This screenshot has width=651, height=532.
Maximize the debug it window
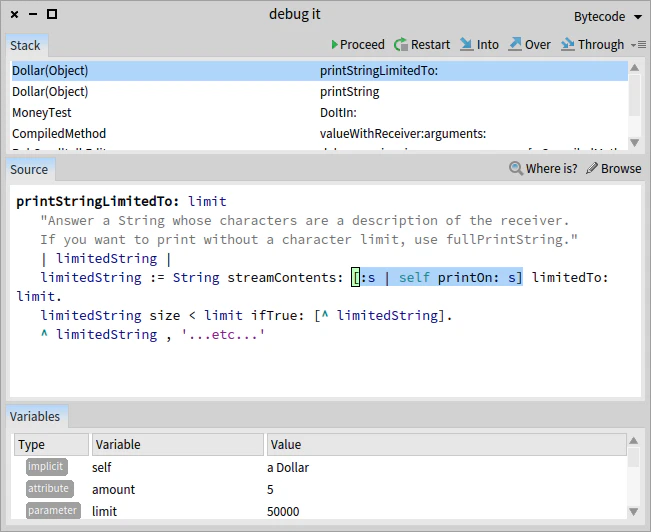(x=52, y=15)
